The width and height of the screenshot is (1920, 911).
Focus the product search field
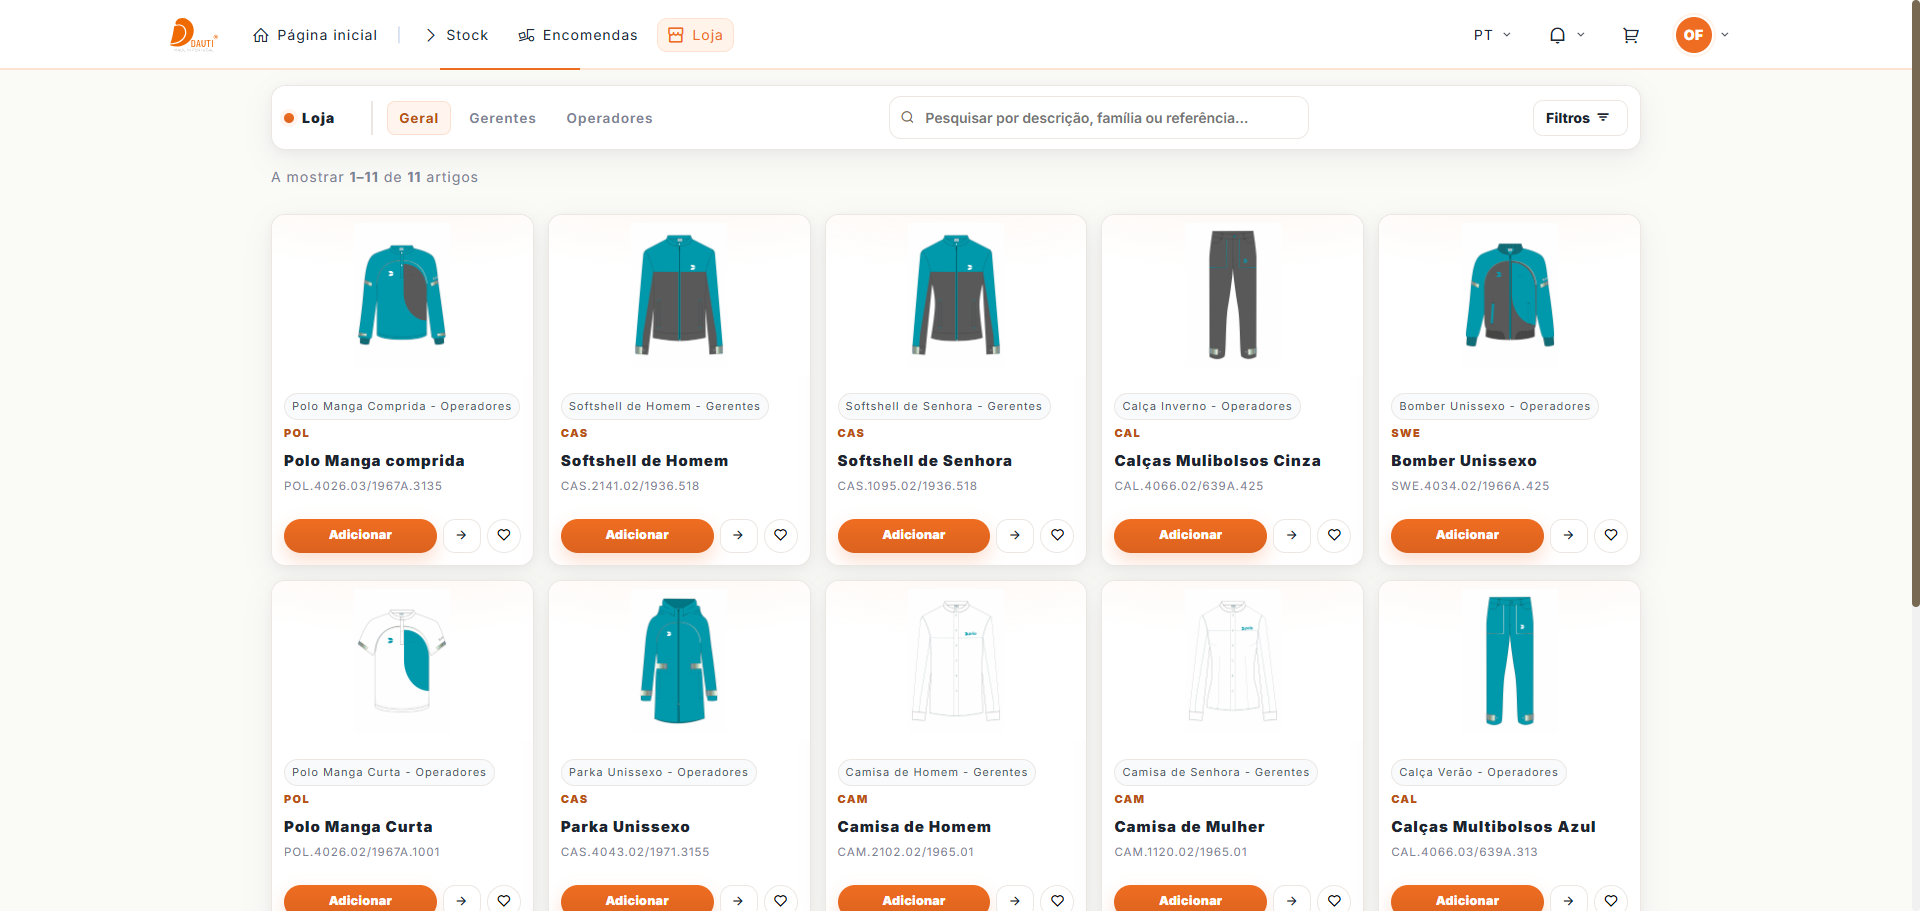coord(1110,118)
